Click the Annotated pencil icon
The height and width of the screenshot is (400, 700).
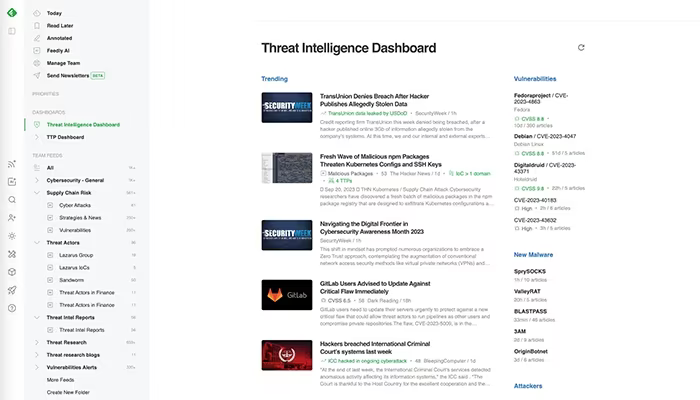point(37,38)
